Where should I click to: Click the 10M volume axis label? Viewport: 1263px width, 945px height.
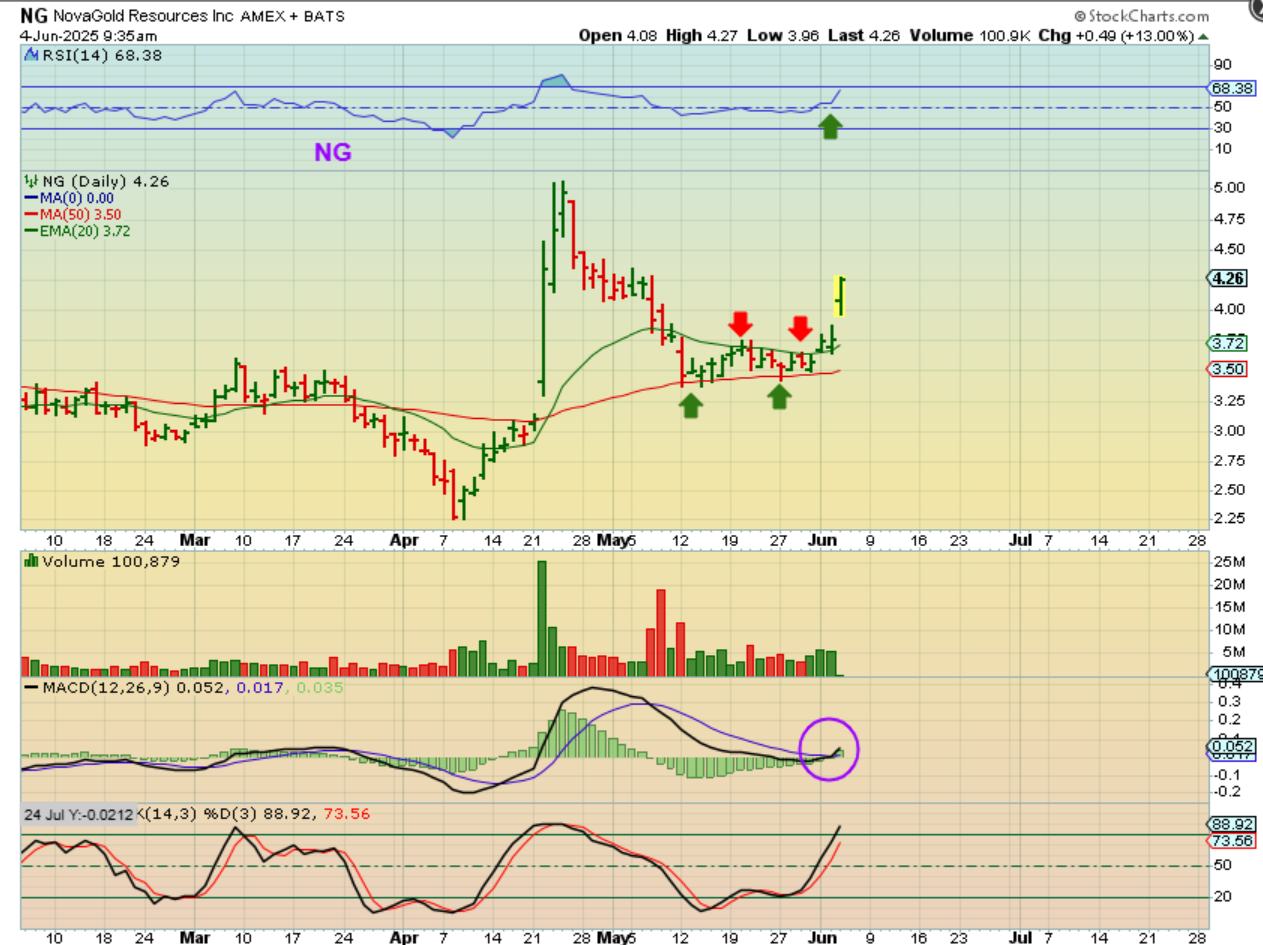[x=1228, y=630]
